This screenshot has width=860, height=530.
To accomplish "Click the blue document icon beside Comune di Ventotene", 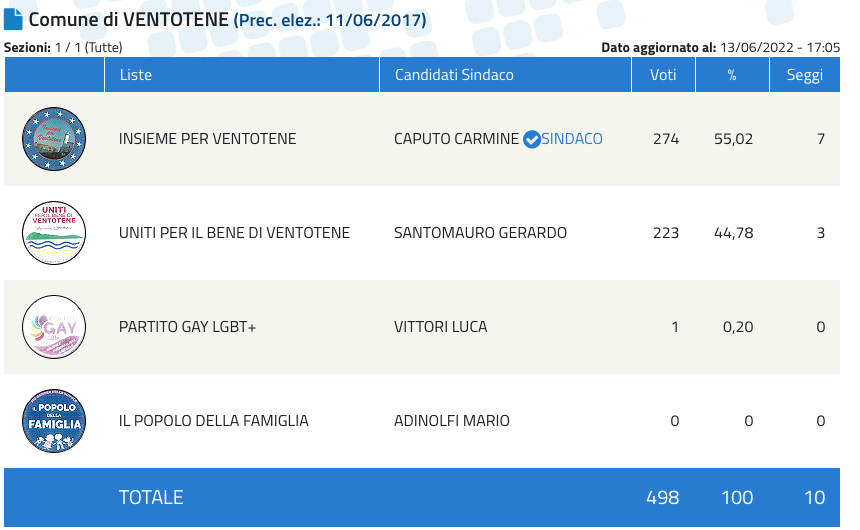I will (x=14, y=19).
